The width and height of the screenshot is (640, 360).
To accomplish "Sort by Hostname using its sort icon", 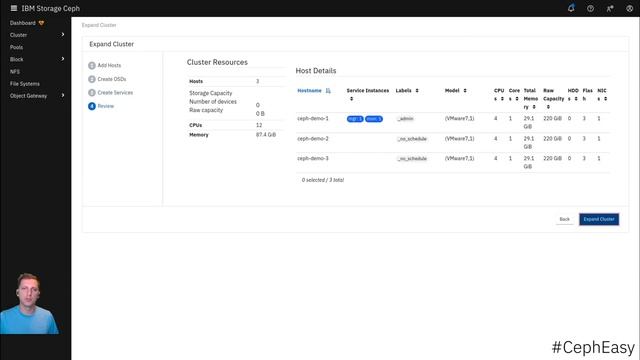I will pyautogui.click(x=328, y=91).
